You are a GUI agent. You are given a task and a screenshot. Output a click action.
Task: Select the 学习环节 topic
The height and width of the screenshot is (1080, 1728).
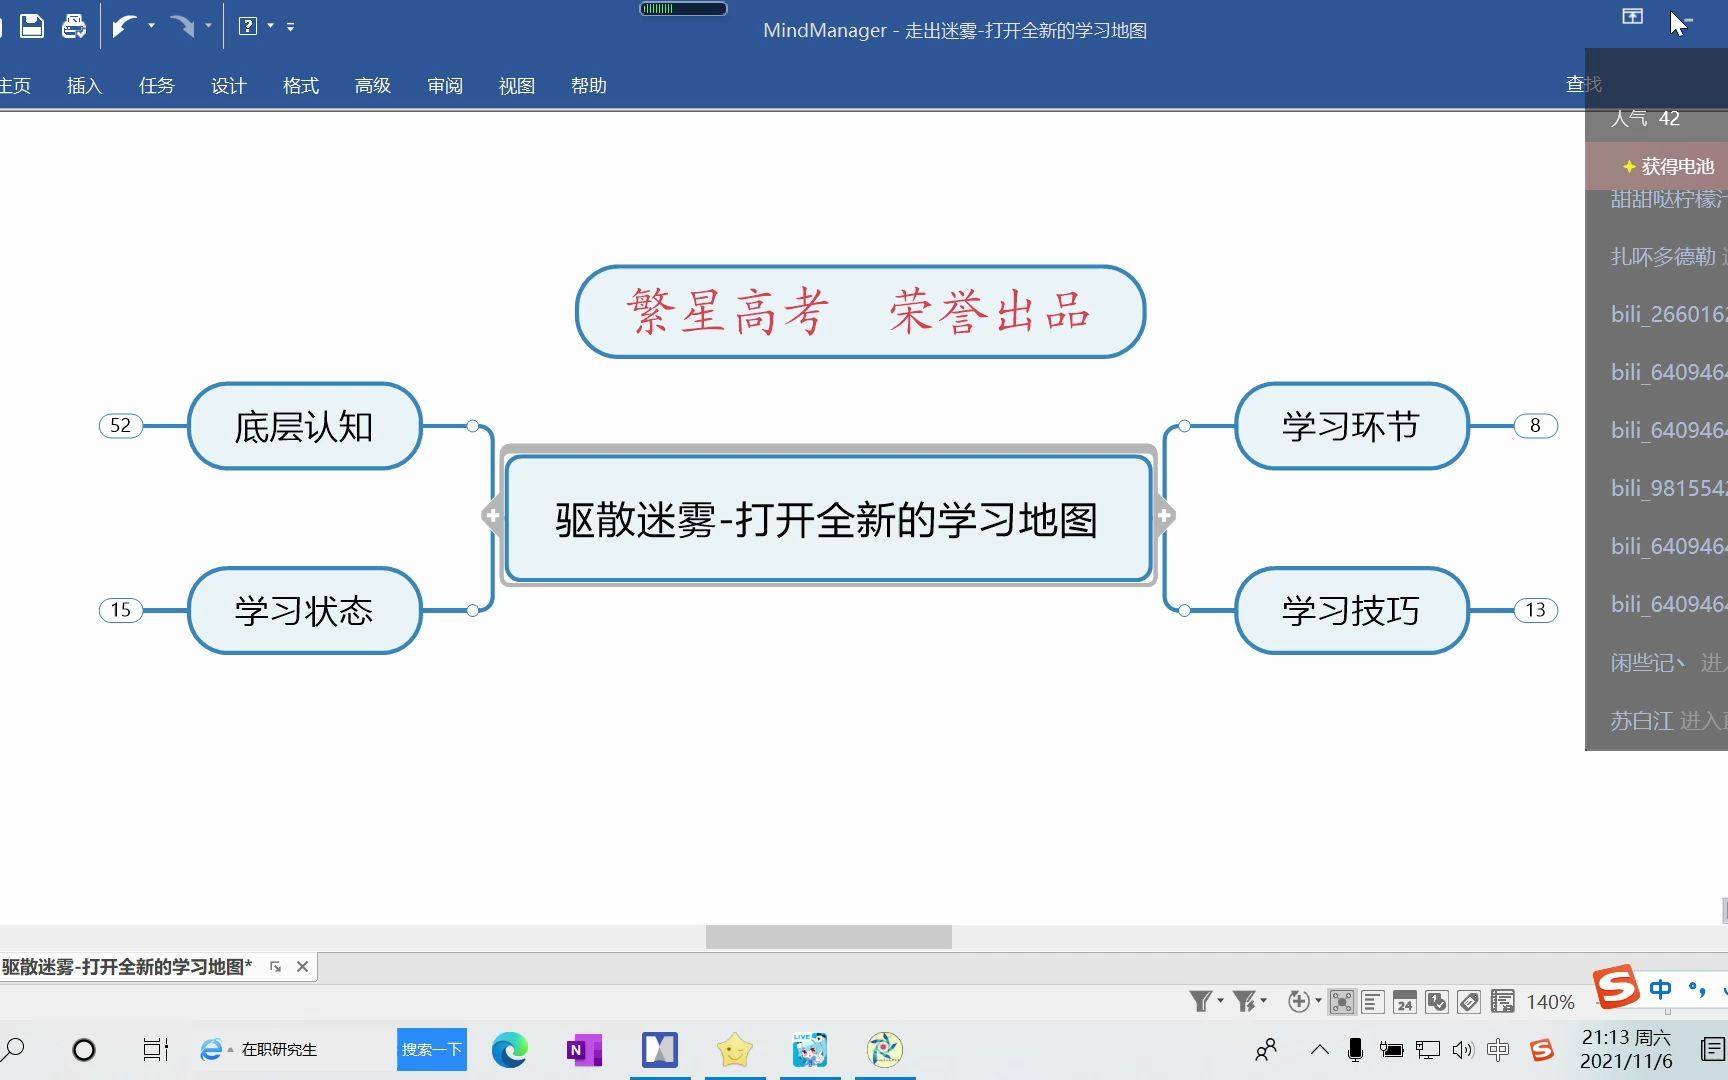pos(1351,426)
